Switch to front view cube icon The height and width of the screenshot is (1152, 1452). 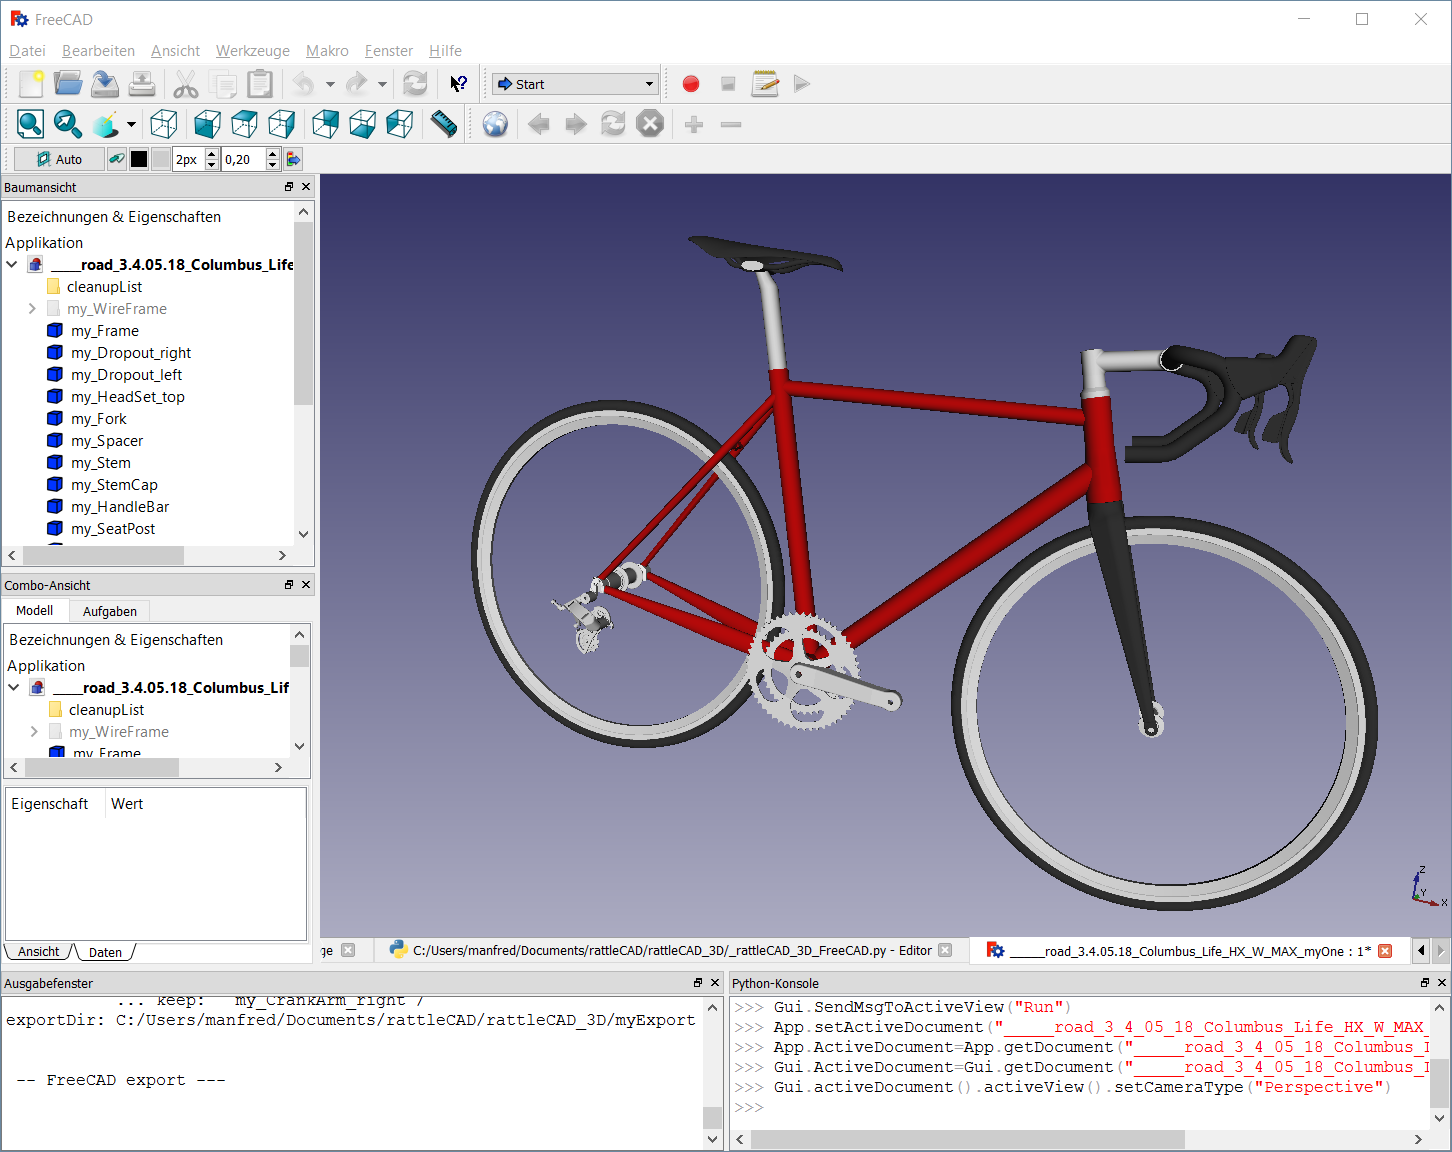(x=207, y=124)
